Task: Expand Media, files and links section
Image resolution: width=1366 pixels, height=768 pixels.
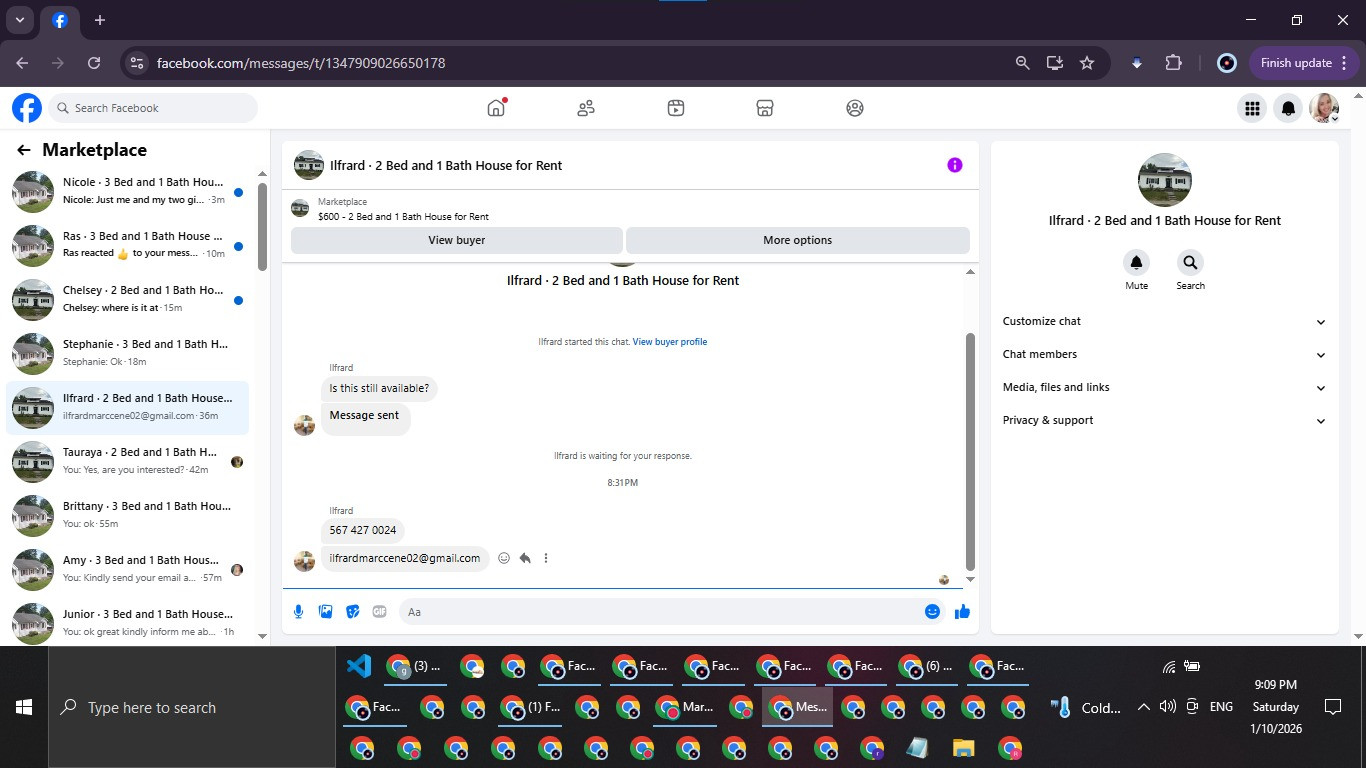Action: click(1164, 387)
